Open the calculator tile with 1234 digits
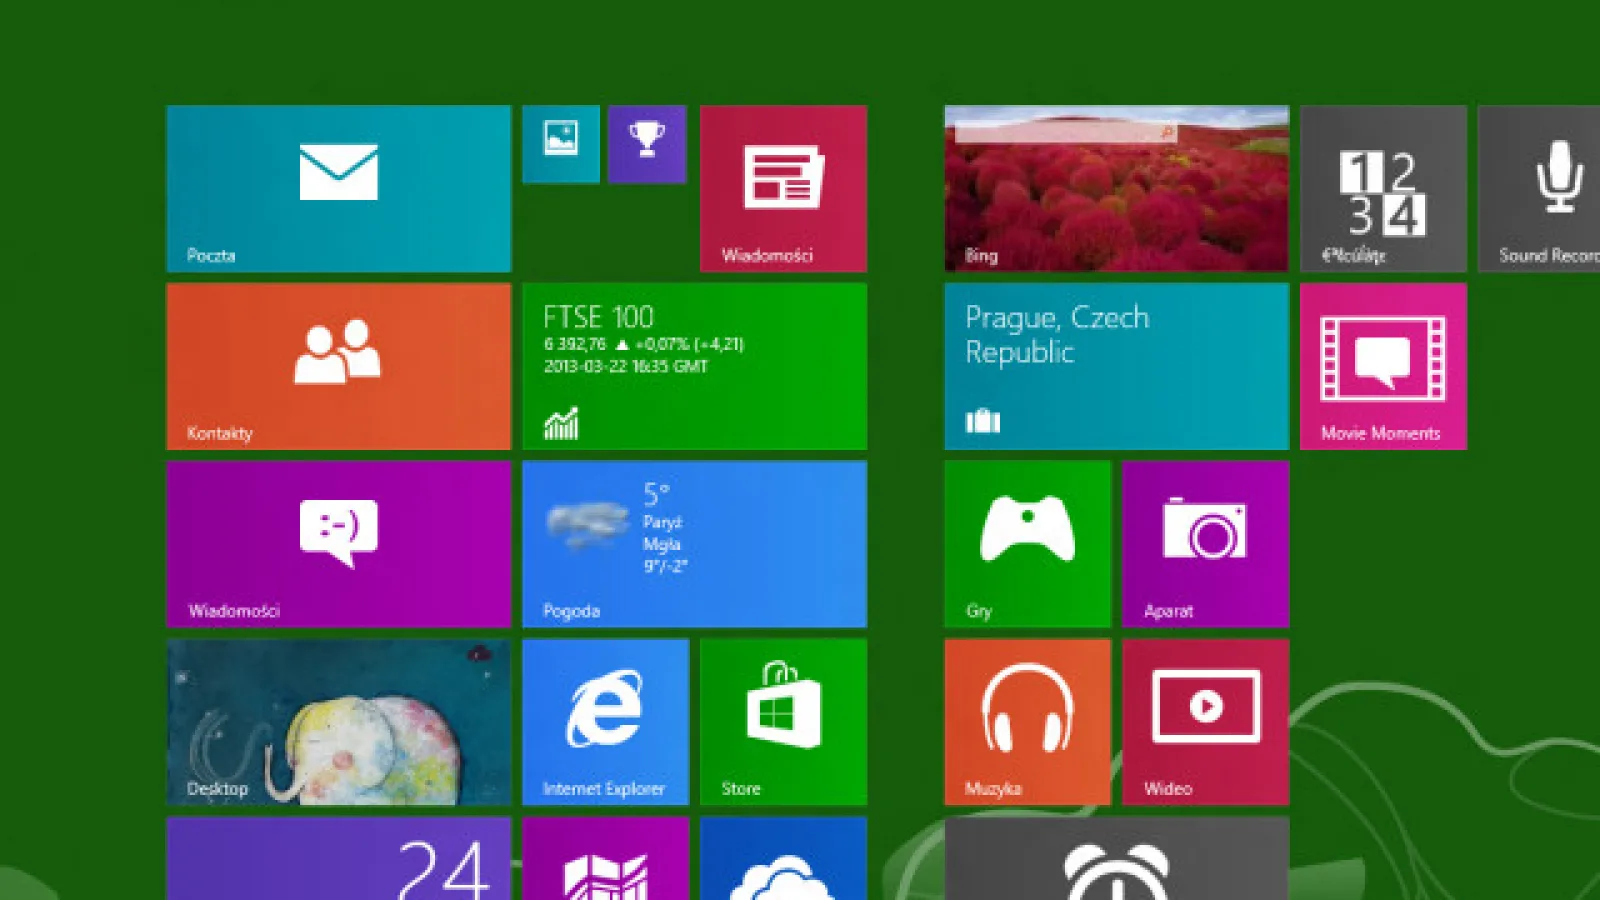The image size is (1600, 900). (1383, 188)
